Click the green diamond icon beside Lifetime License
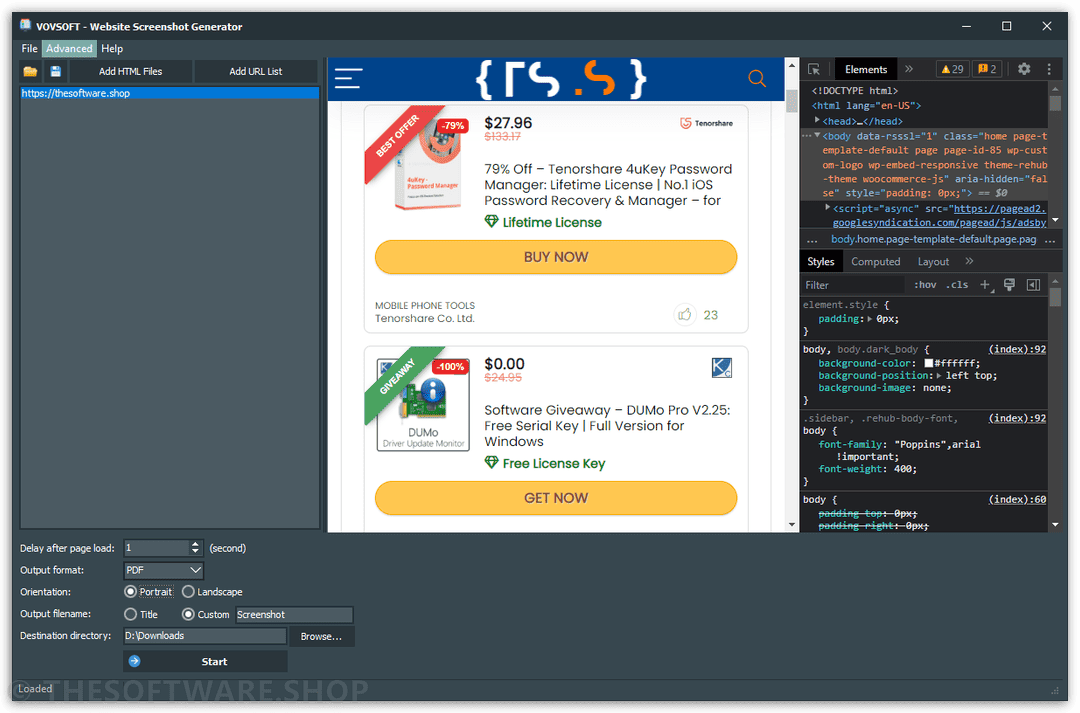Viewport: 1080px width, 713px height. 491,222
